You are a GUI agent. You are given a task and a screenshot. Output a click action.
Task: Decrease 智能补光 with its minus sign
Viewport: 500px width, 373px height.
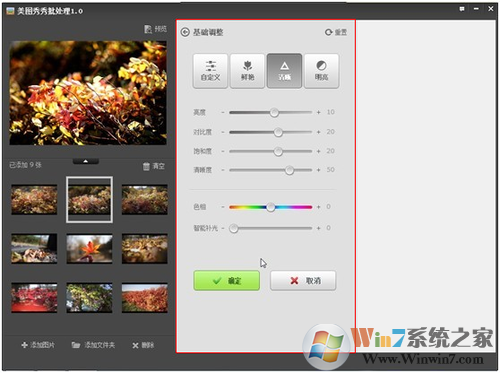(x=223, y=228)
